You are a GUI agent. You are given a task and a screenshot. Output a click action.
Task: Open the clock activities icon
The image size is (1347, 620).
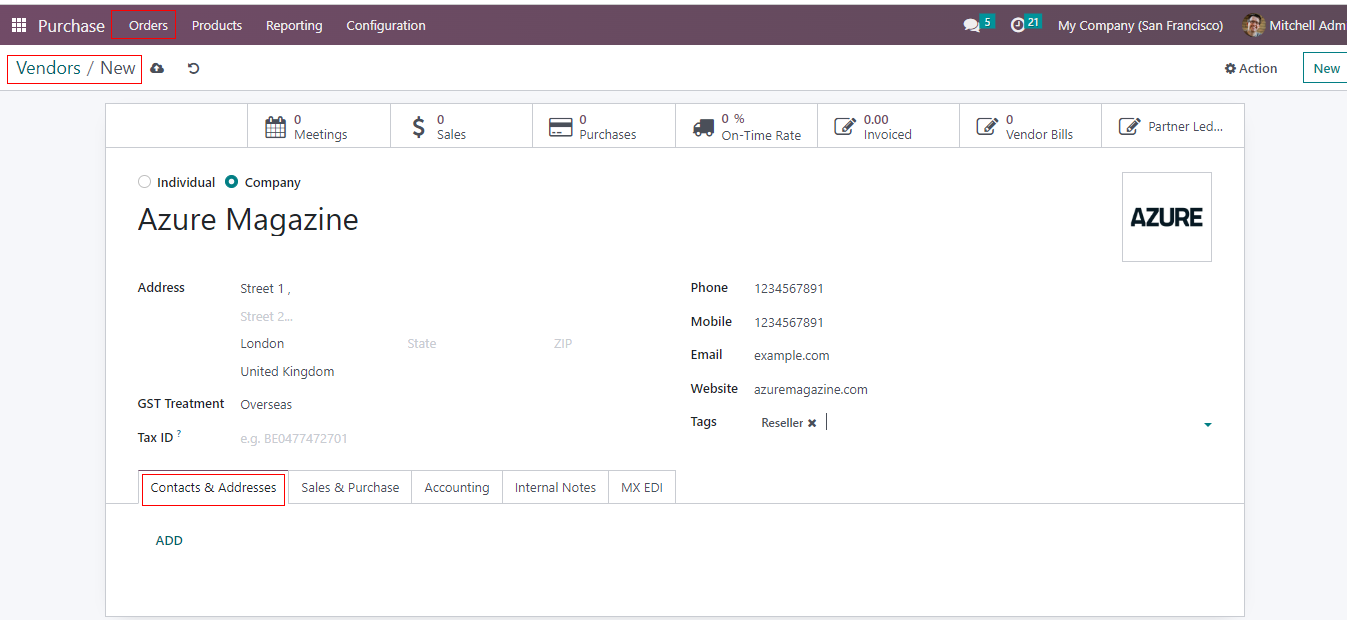tap(1018, 25)
